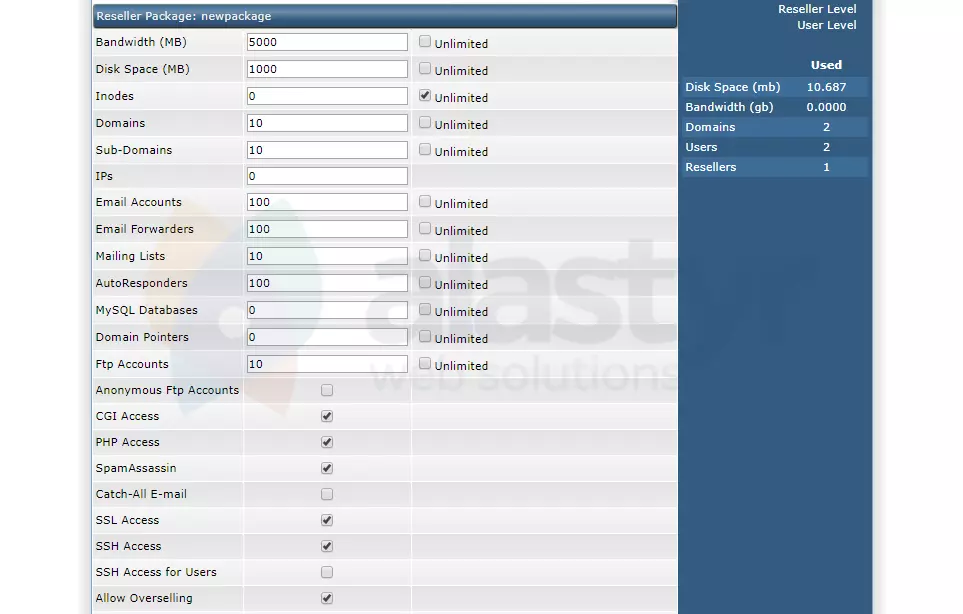Click the Used column heading
Viewport: 963px width, 614px height.
826,65
